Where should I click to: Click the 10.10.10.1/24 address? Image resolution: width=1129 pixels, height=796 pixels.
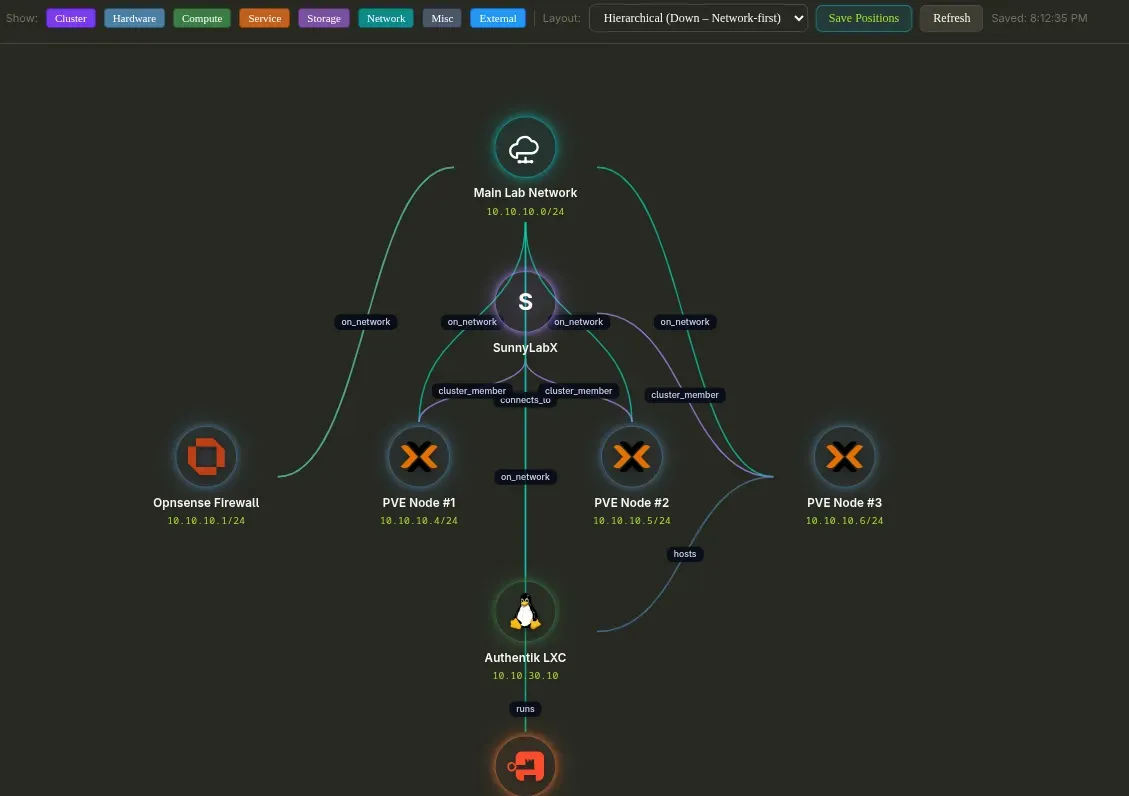click(x=206, y=520)
